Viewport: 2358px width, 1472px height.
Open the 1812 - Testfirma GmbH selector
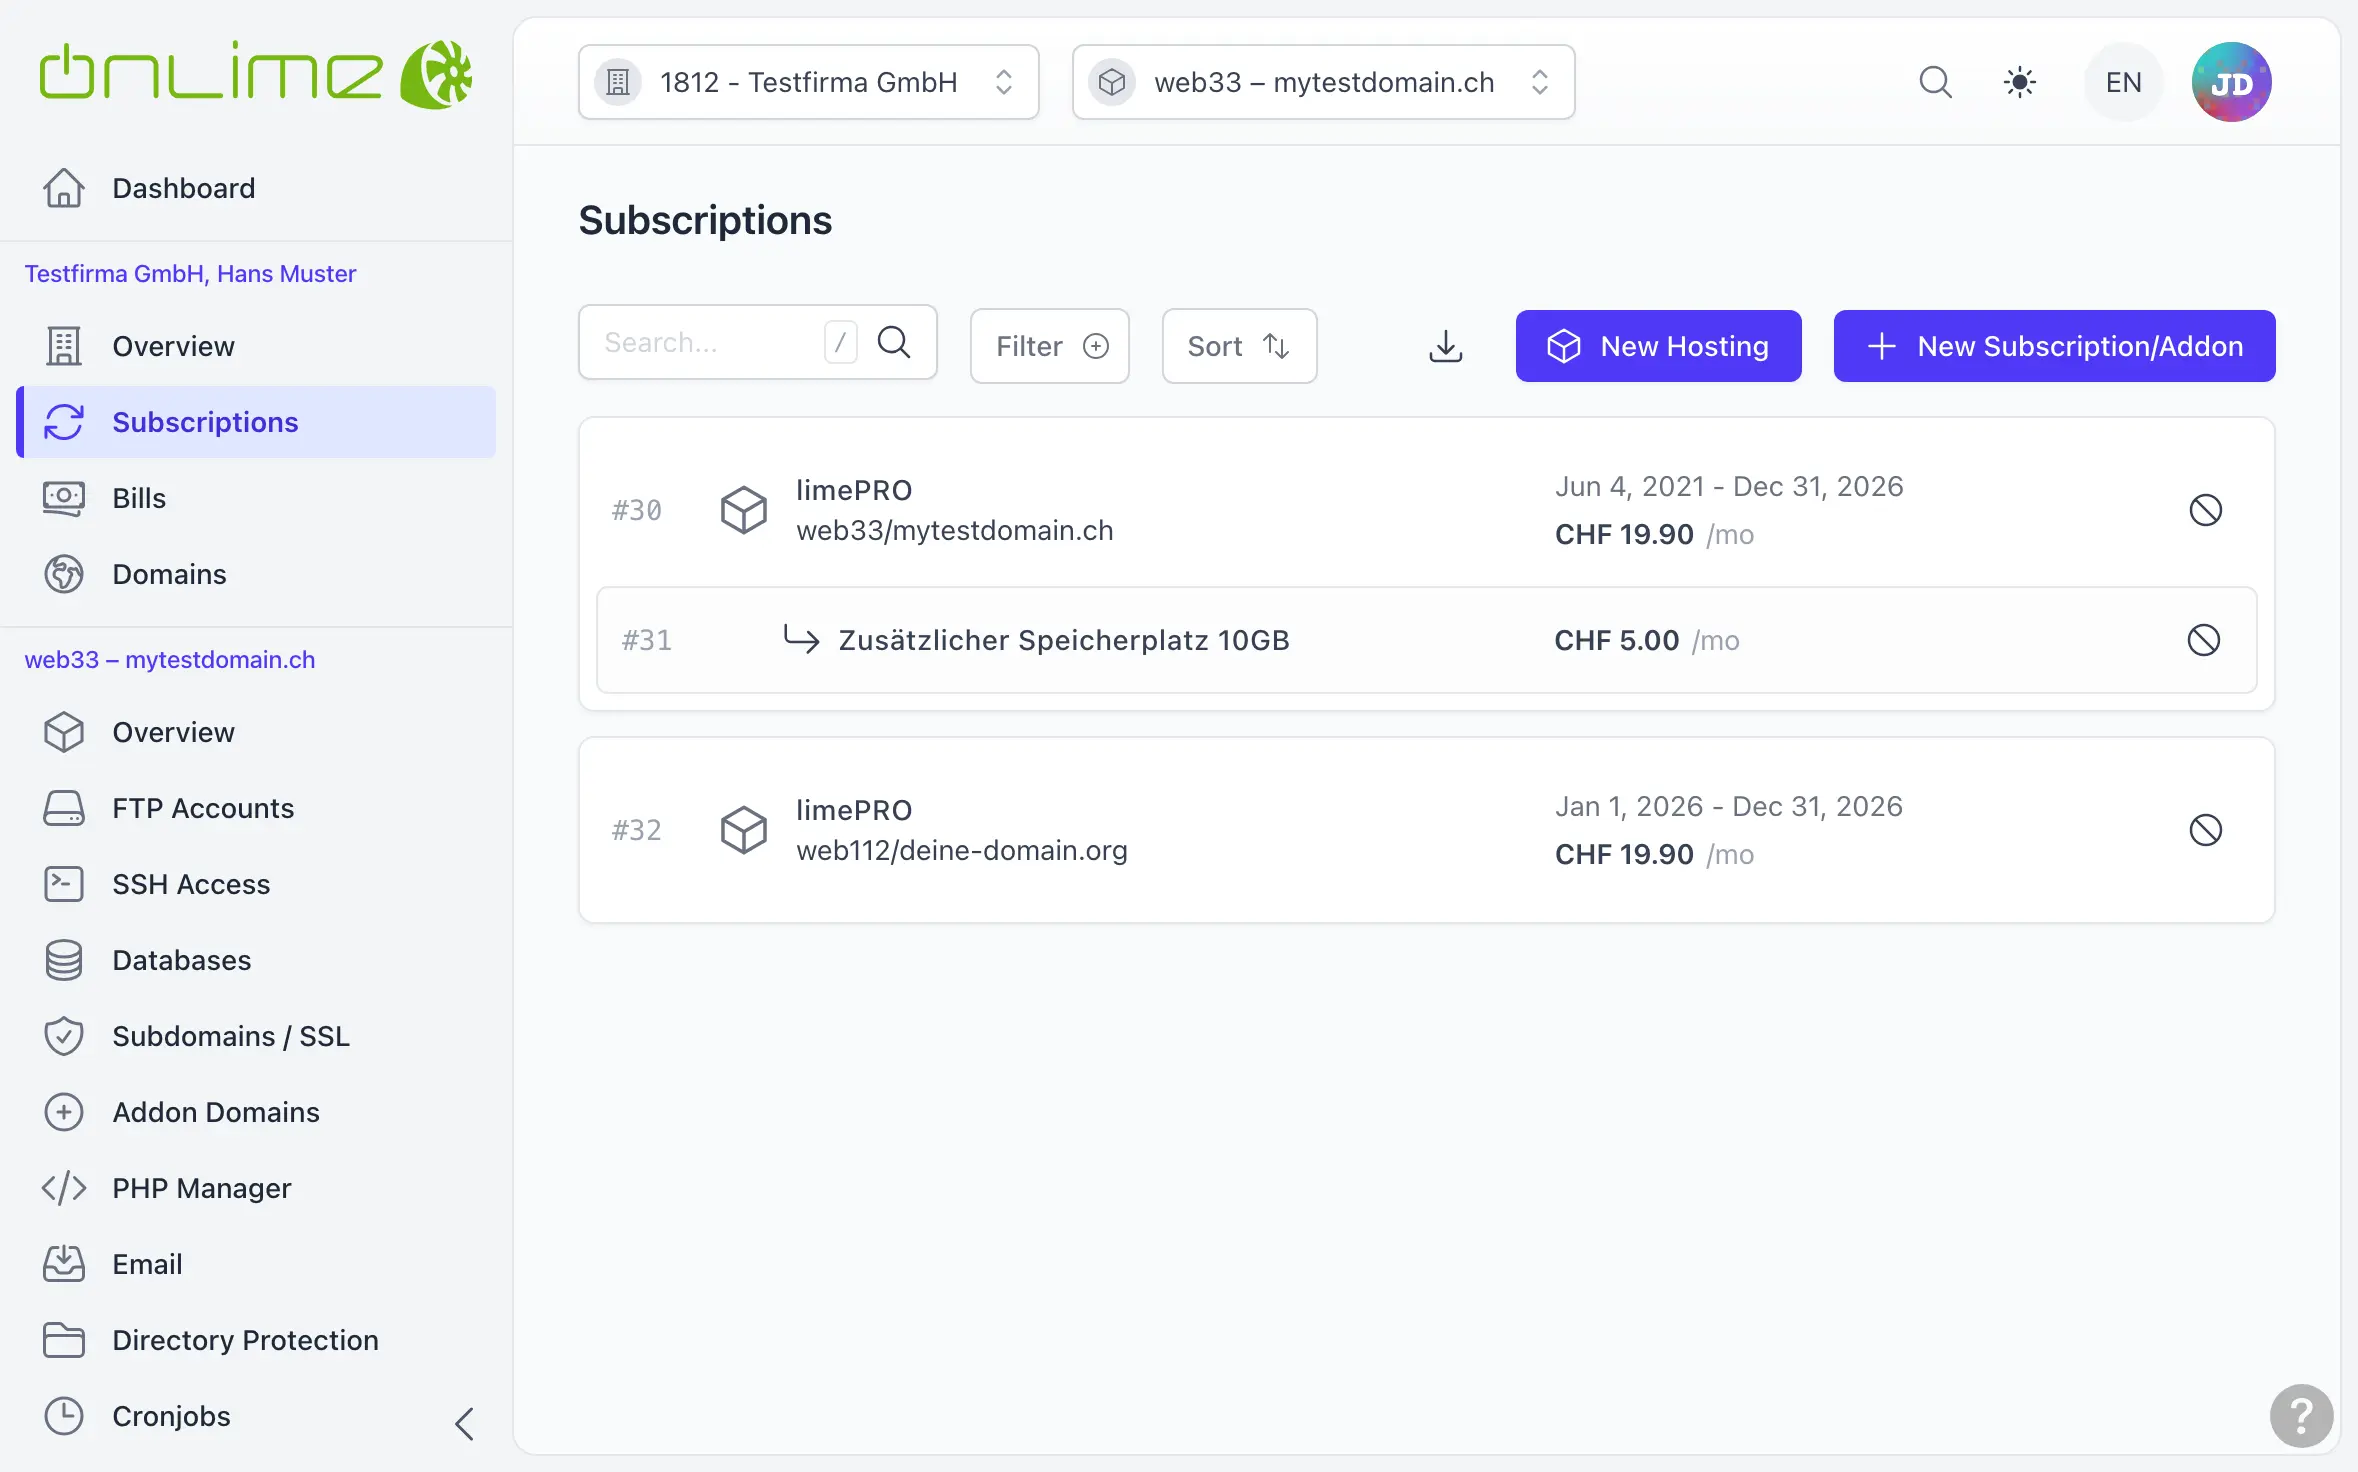808,82
